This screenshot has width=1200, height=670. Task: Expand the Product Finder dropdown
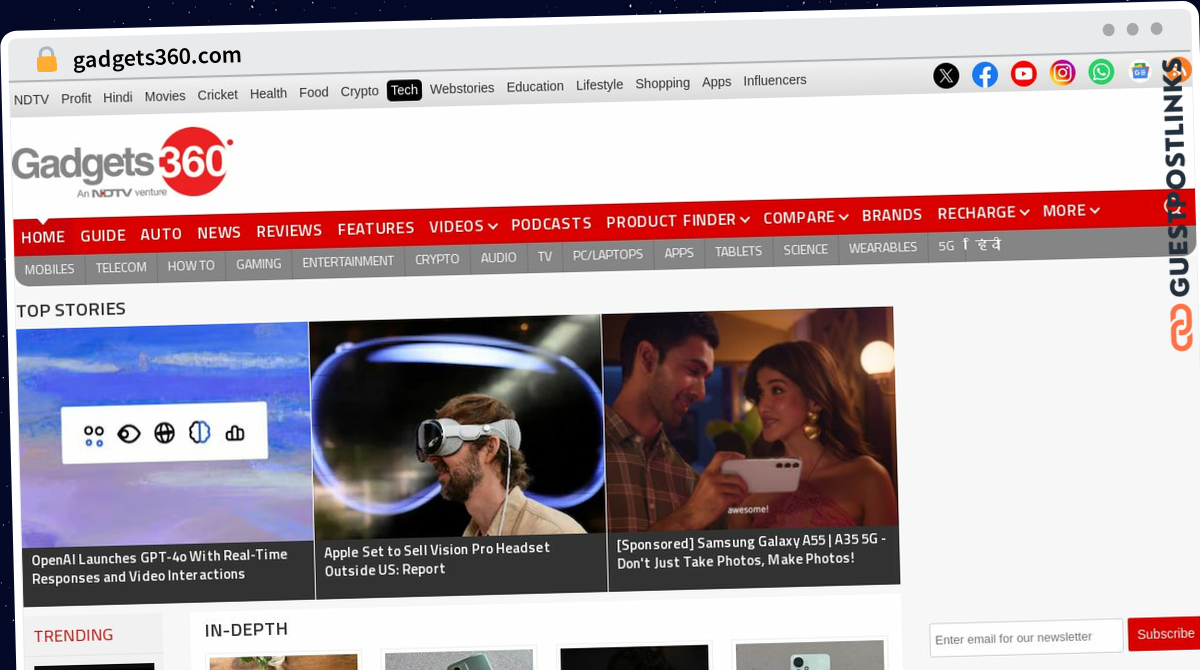(x=678, y=221)
